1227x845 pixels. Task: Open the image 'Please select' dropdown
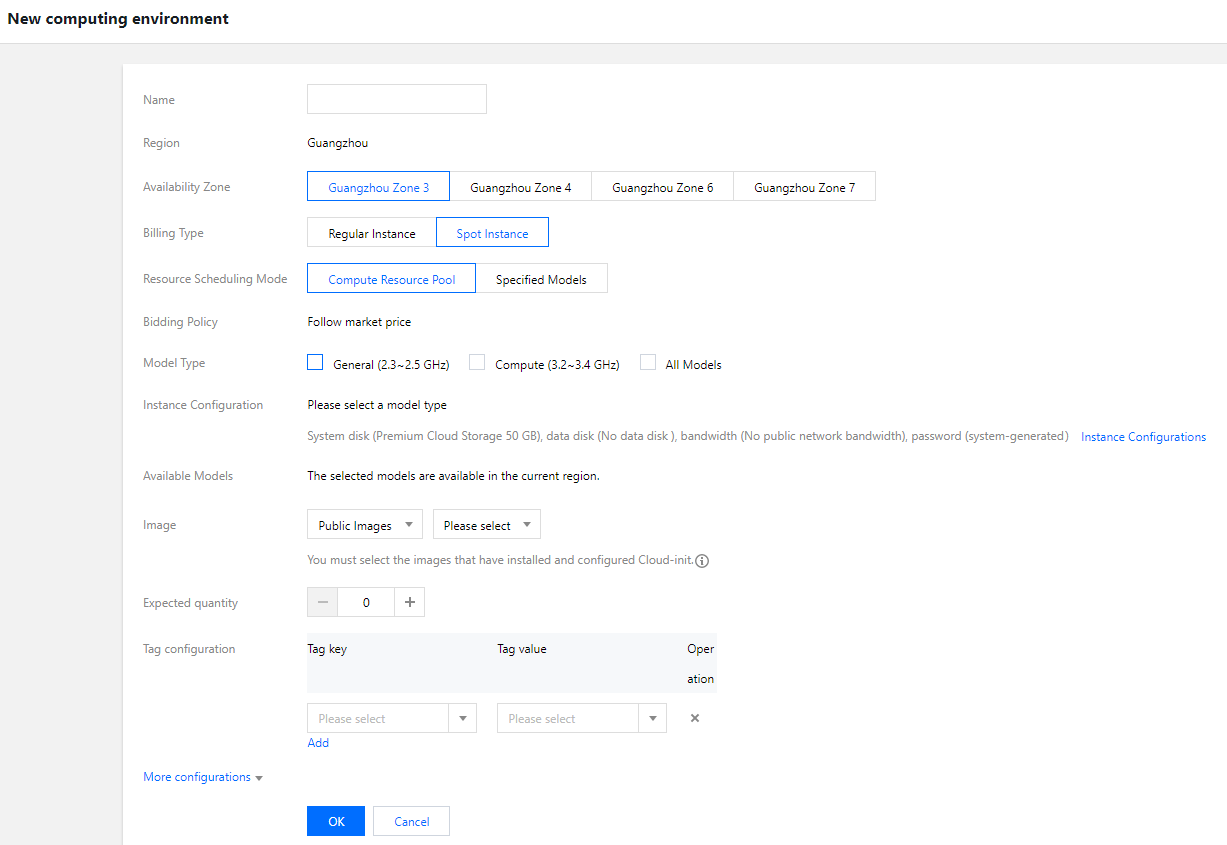point(487,525)
